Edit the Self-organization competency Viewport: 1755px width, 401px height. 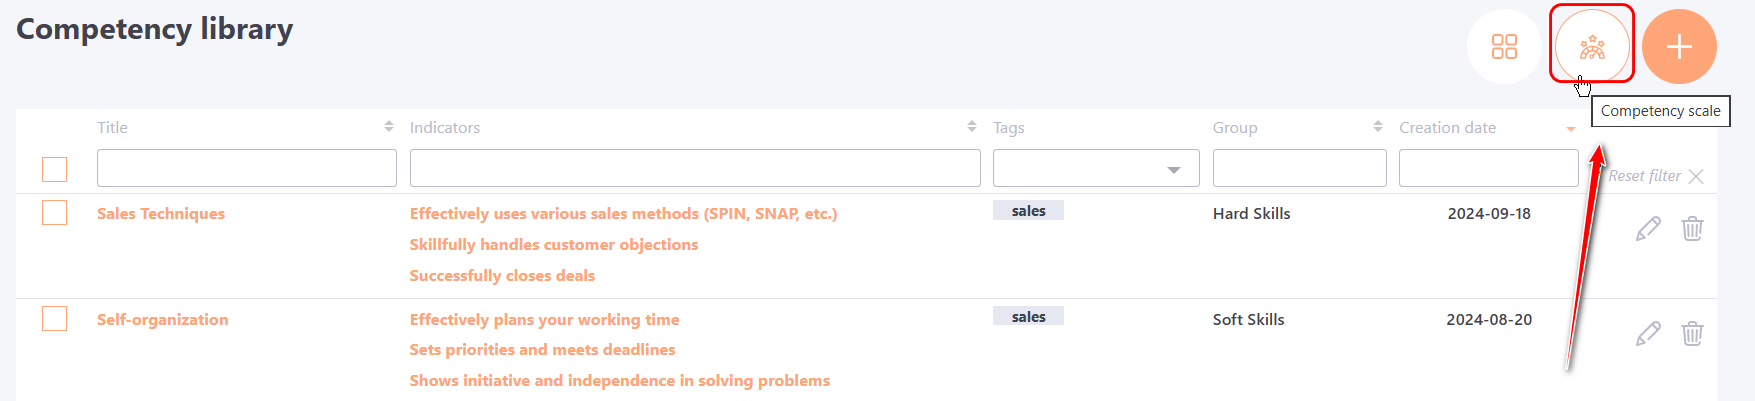[x=1648, y=333]
